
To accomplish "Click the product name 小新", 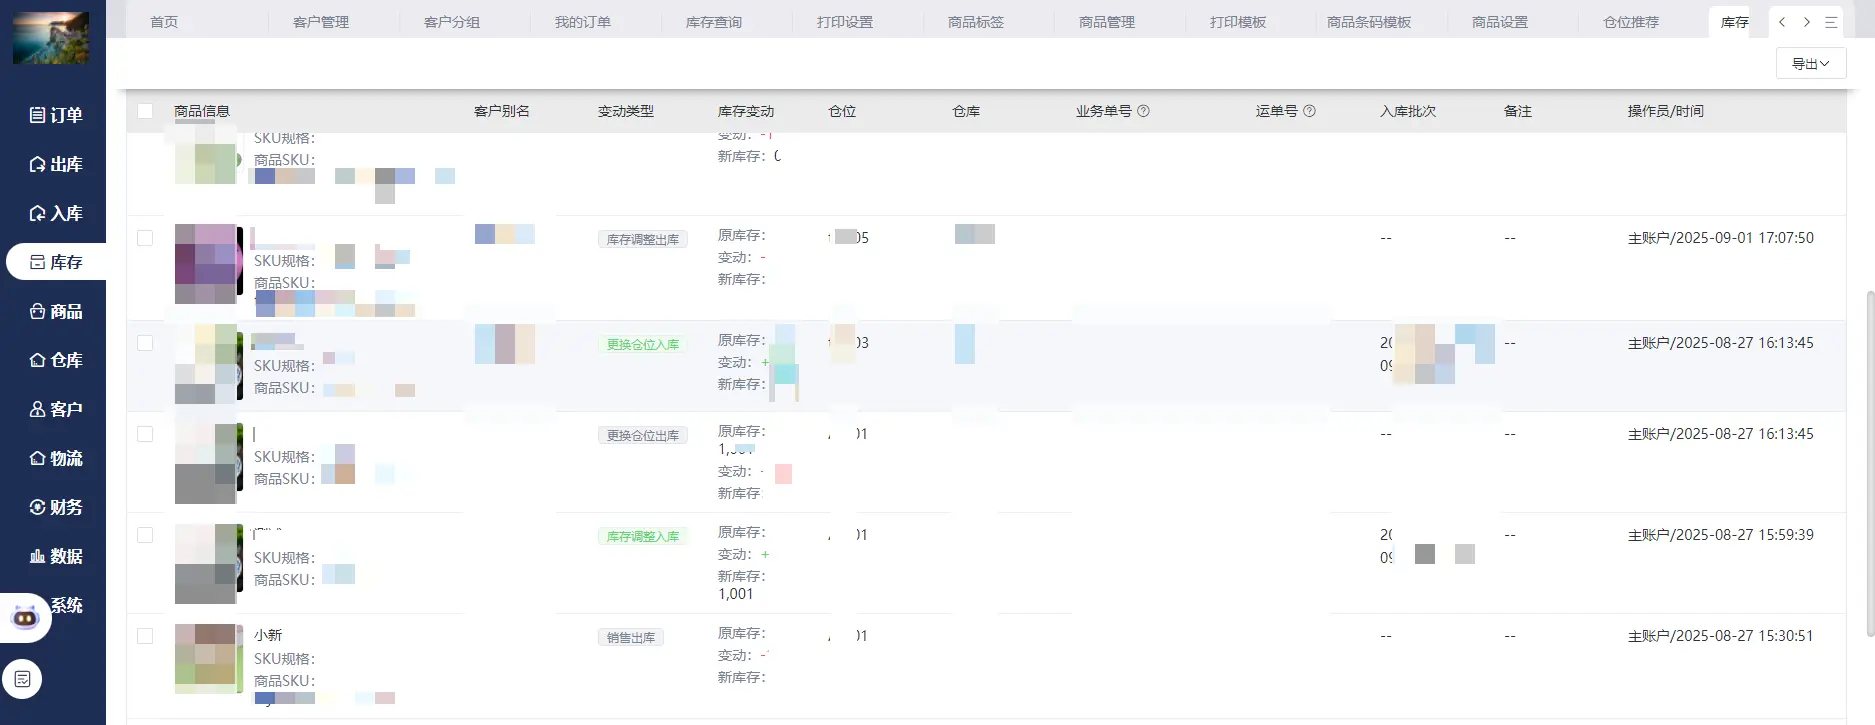I will coord(268,635).
